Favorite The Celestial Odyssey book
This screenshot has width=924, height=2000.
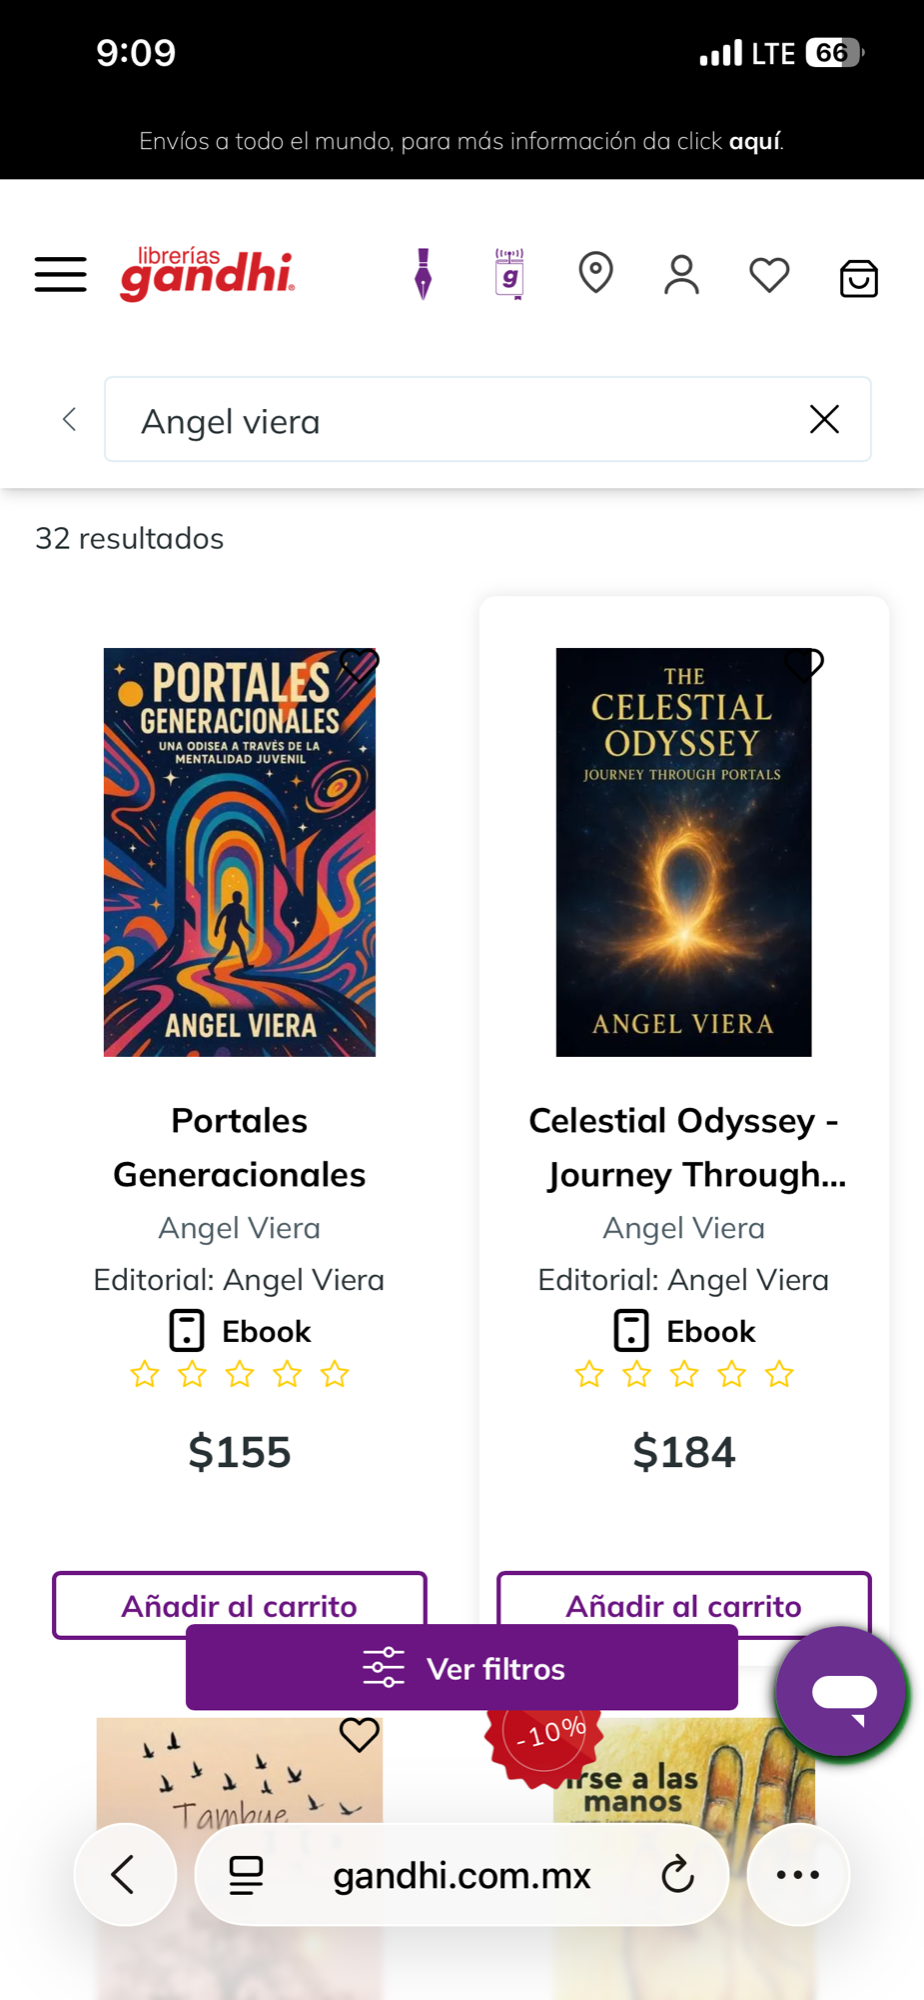(x=804, y=663)
